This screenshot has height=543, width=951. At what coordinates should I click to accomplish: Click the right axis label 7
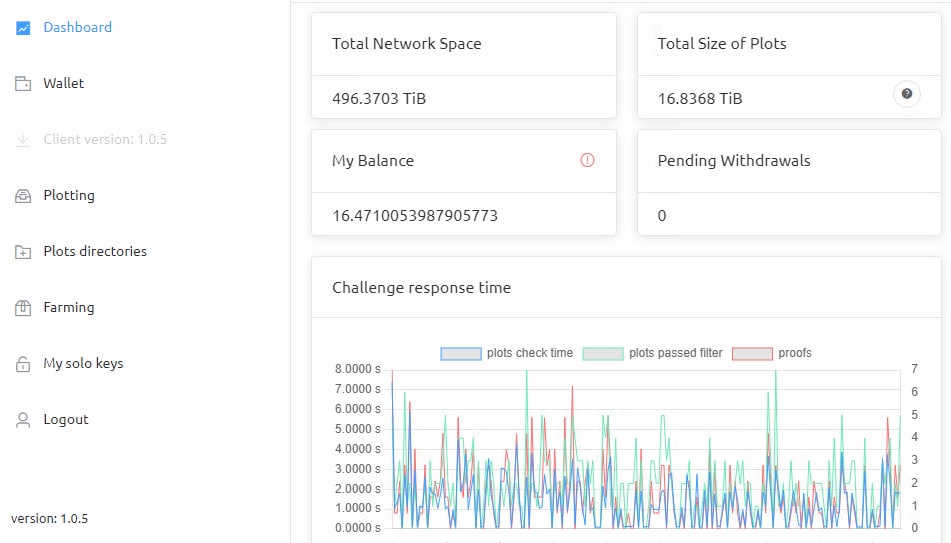pos(914,369)
